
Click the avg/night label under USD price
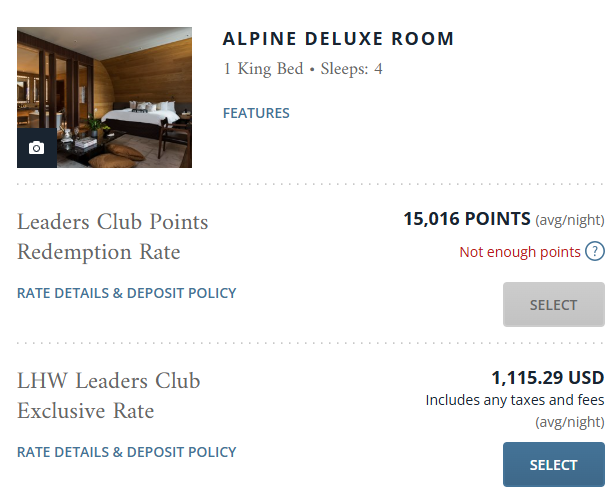click(x=570, y=422)
